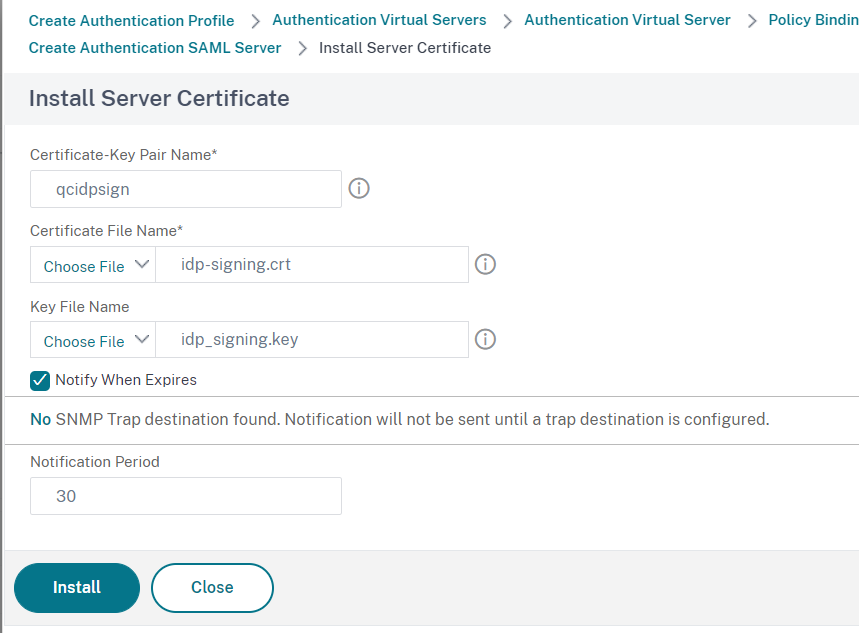
Task: Uncheck the Notify When Expires checkbox
Action: click(x=39, y=380)
